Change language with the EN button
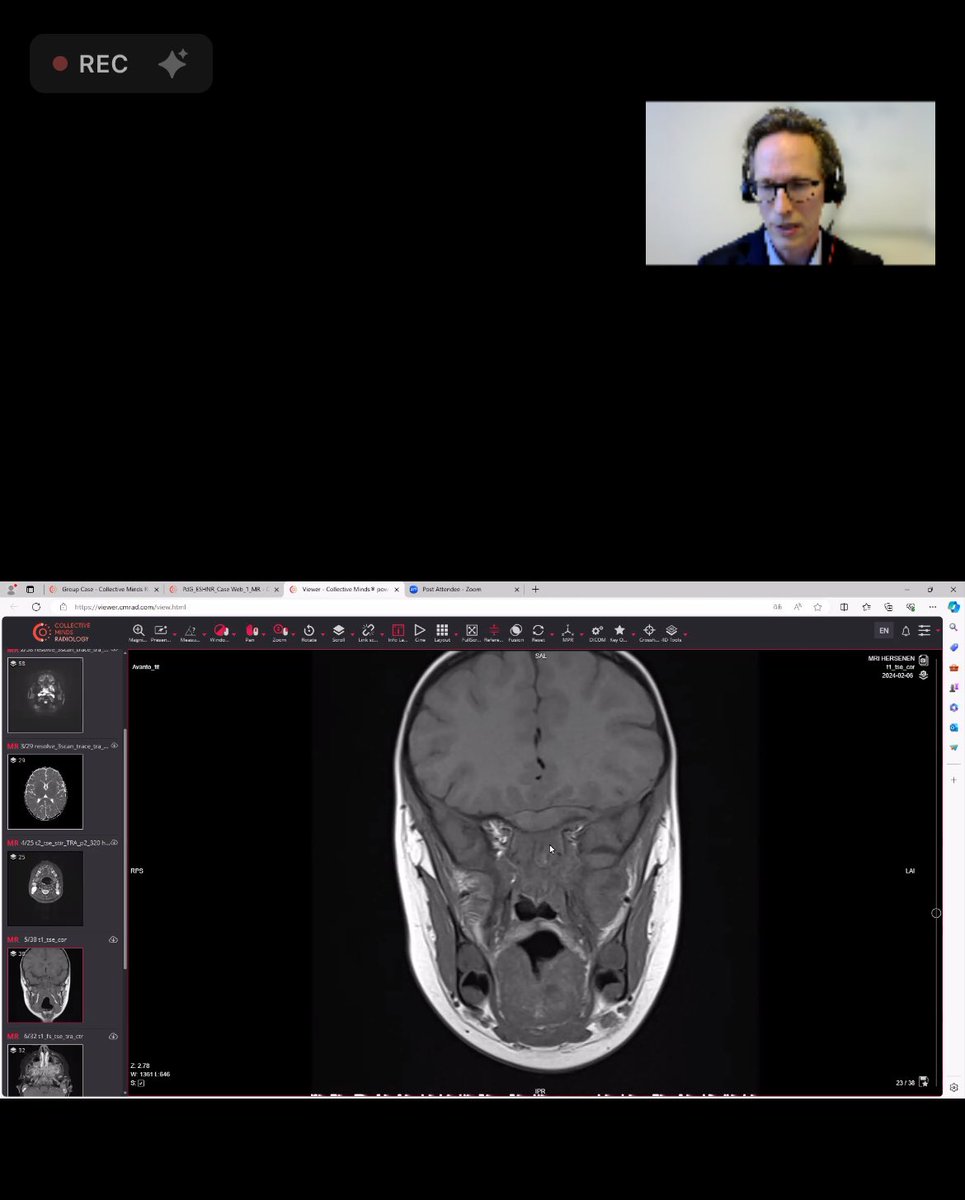 [x=884, y=631]
